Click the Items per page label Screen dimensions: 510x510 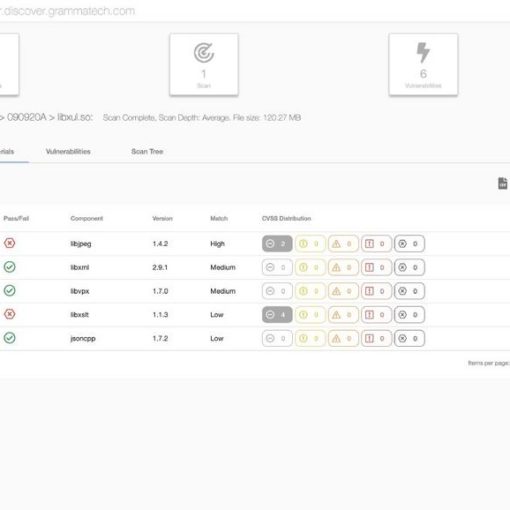(x=489, y=363)
